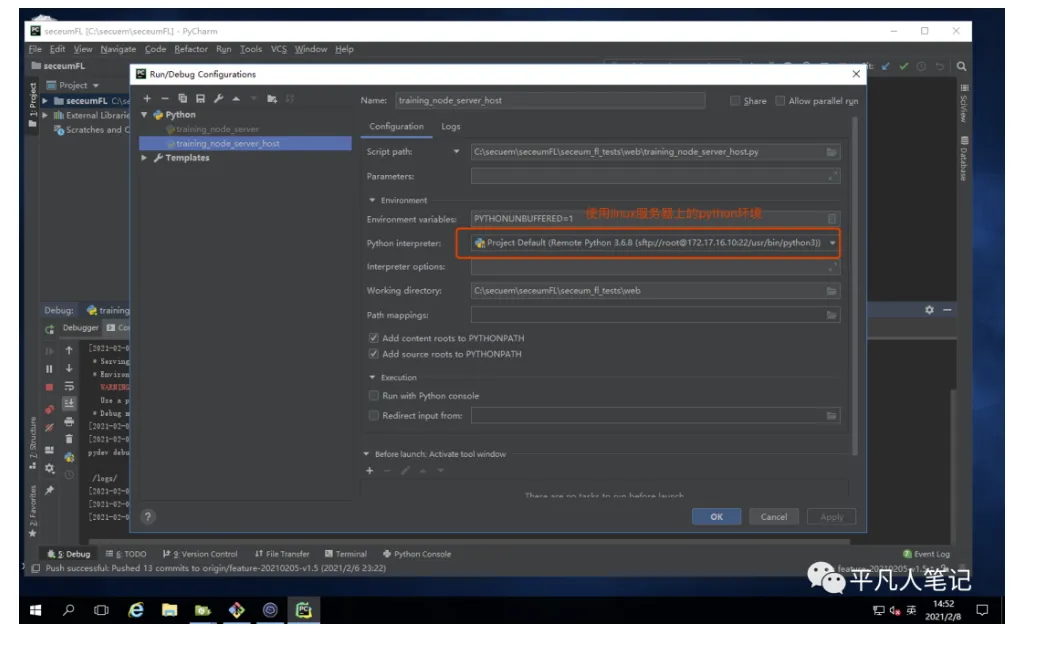Open debug settings gear in sidebar
Screen dimensions: 1039x647
click(50, 469)
